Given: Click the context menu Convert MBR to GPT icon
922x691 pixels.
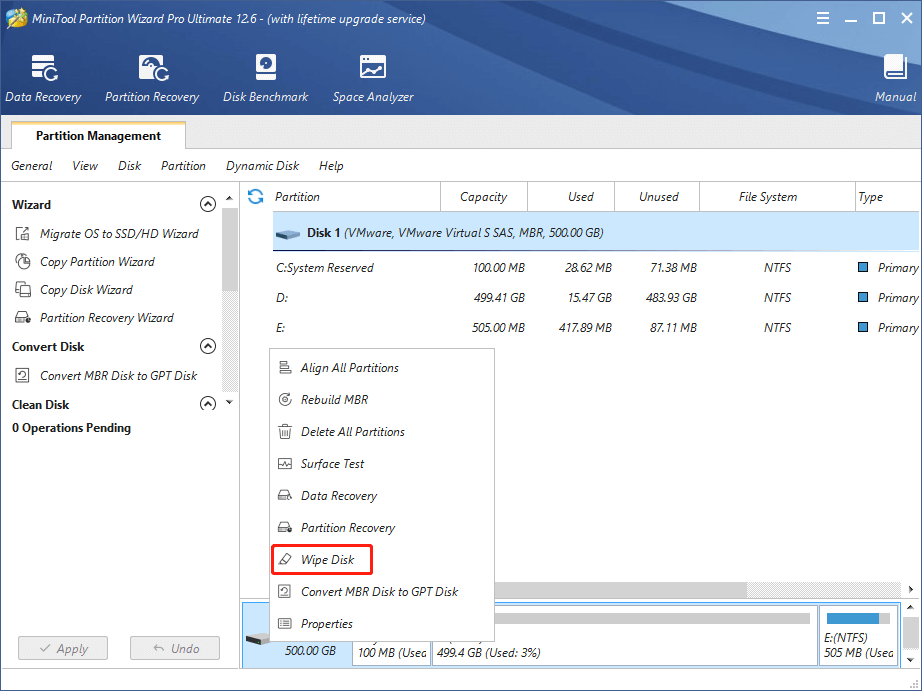Looking at the screenshot, I should click(x=285, y=591).
